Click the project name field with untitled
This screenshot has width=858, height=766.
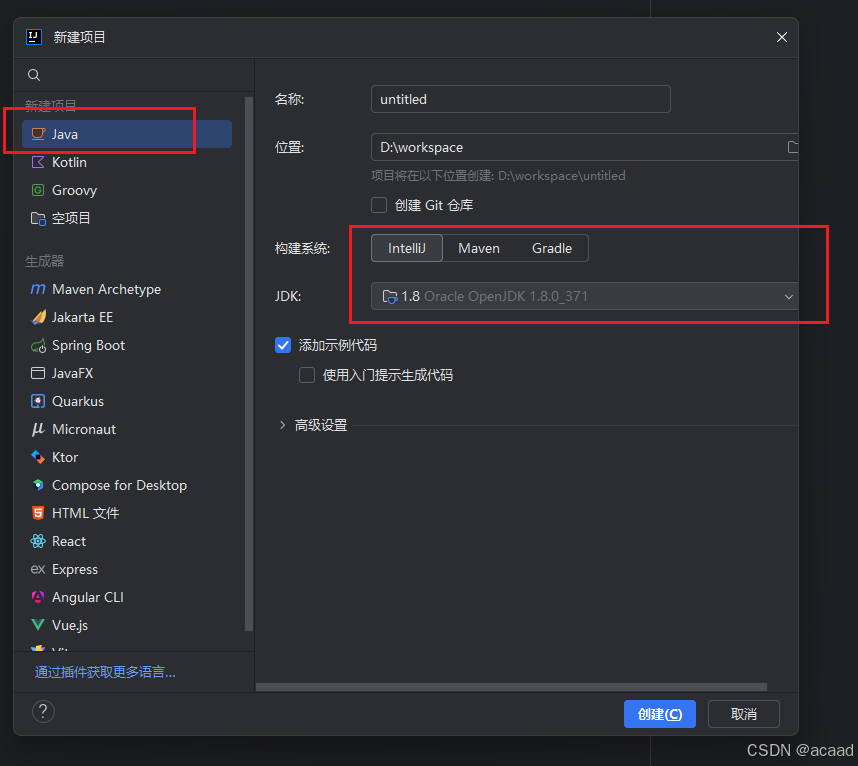520,99
